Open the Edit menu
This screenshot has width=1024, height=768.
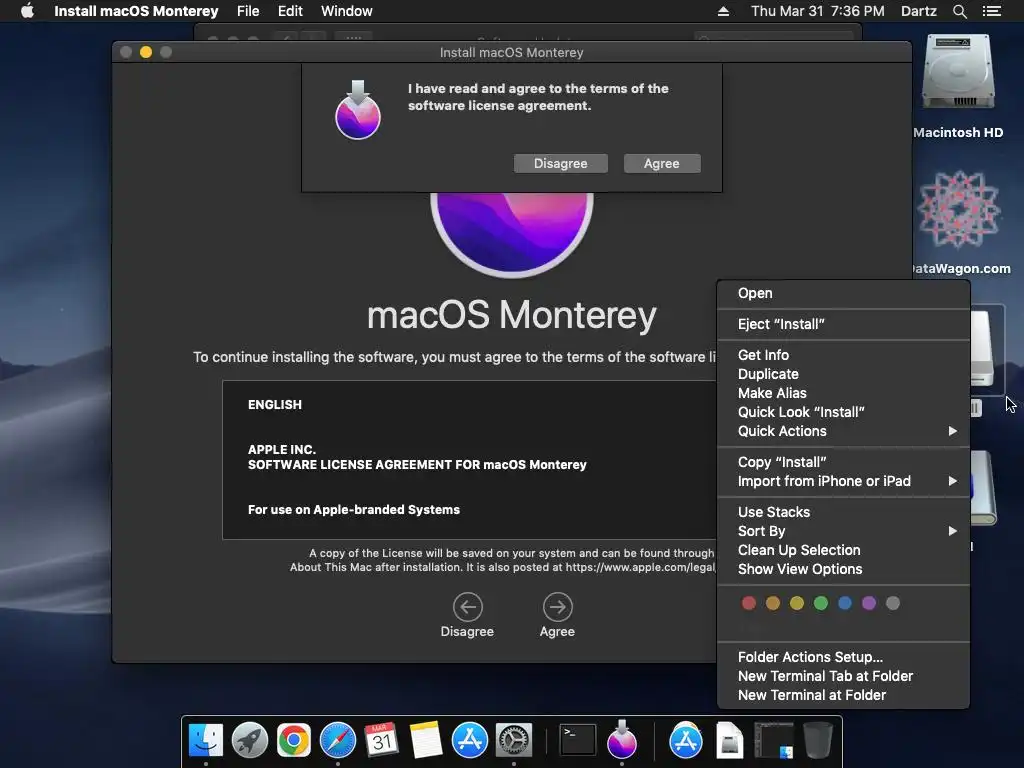[290, 11]
